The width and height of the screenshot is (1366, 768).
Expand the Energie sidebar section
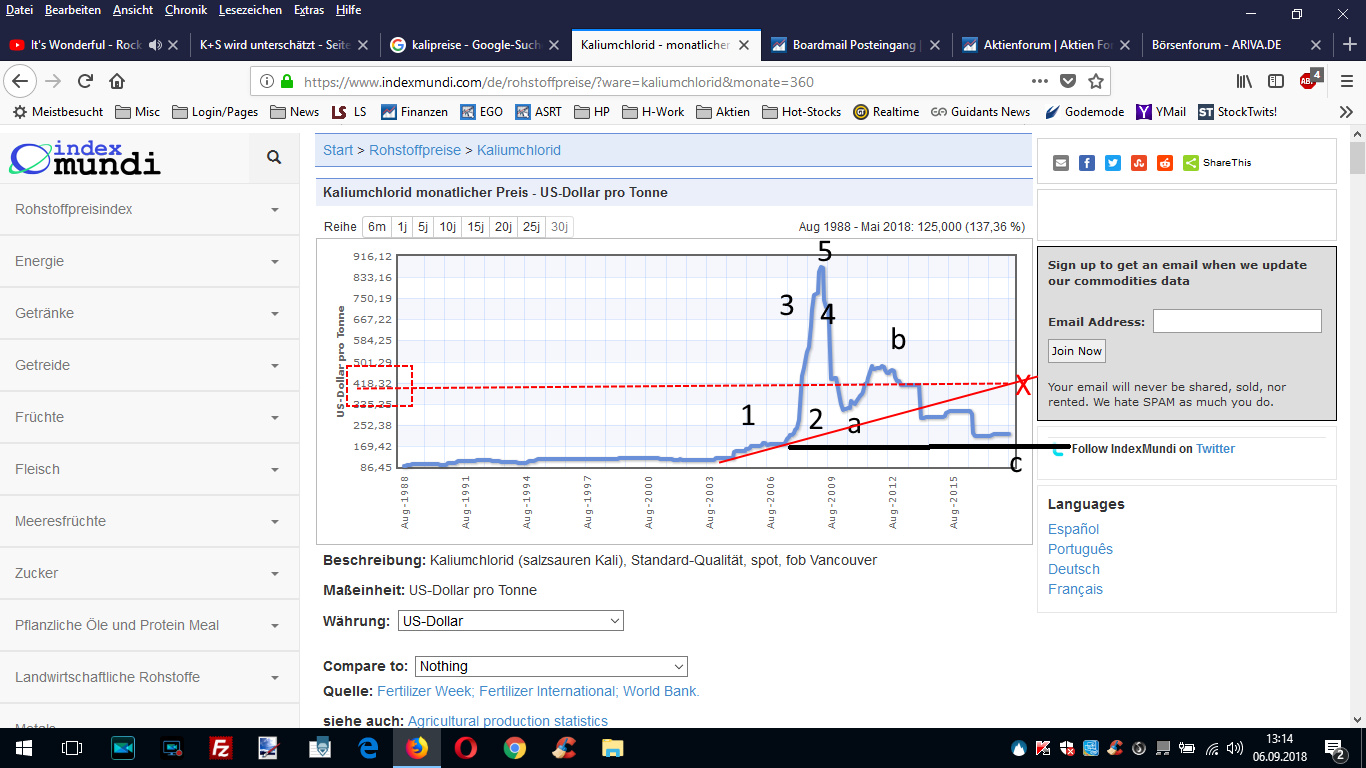coord(149,262)
